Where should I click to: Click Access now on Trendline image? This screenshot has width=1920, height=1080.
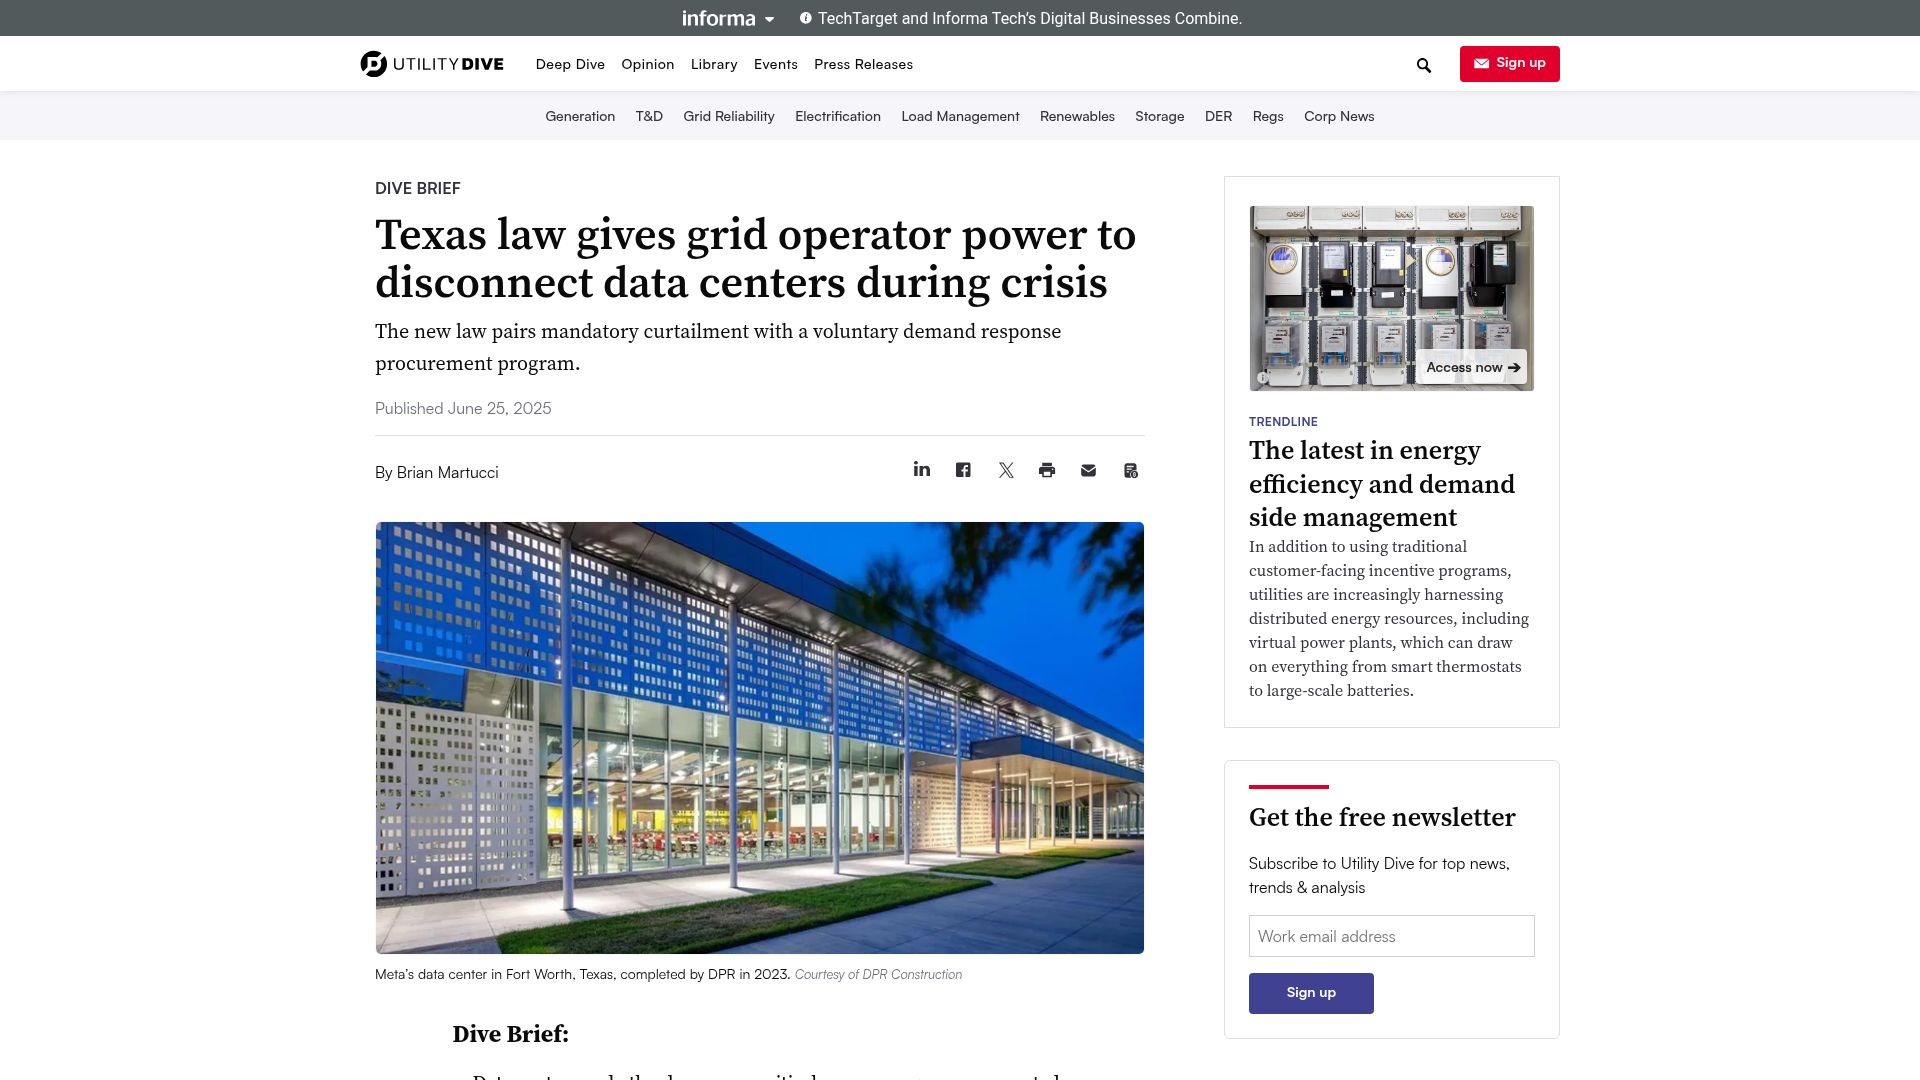[x=1472, y=367]
